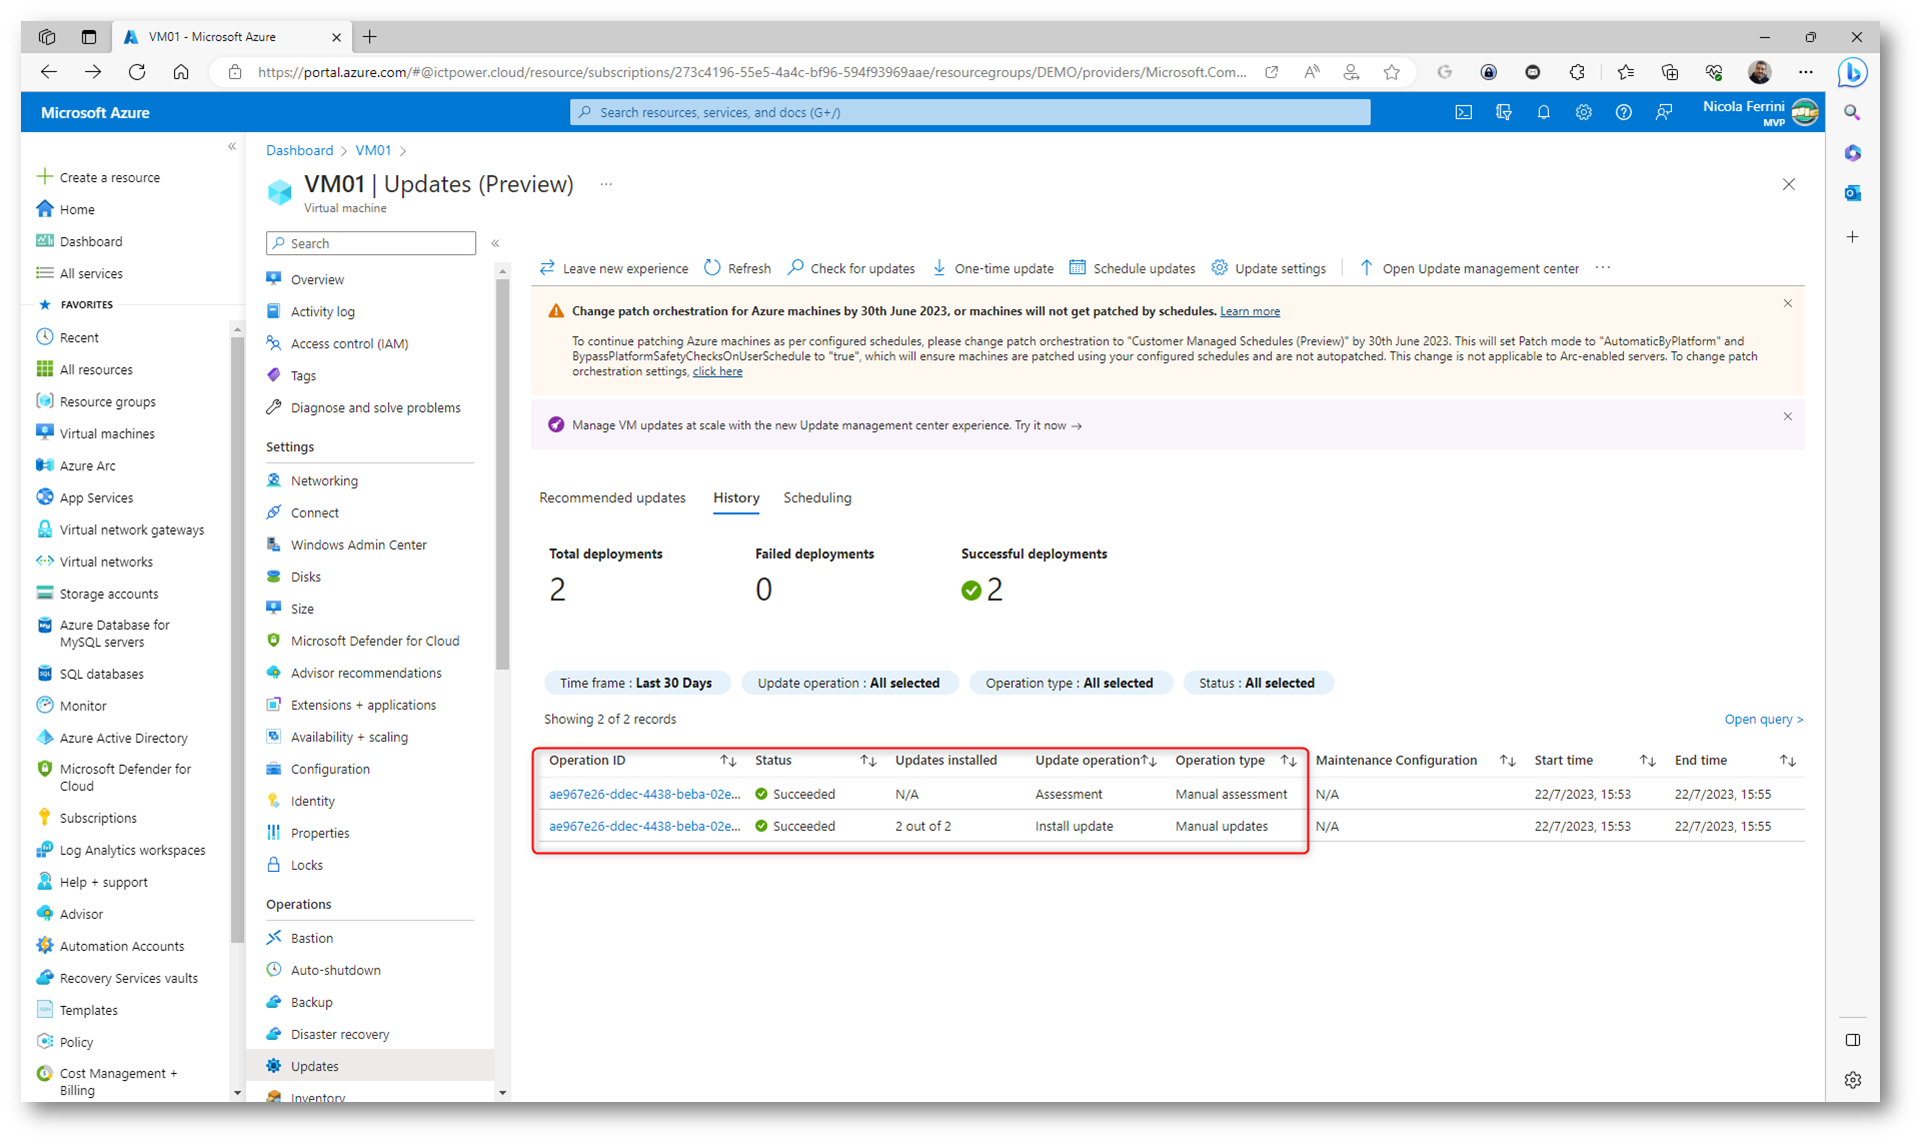Open Operation type filter
This screenshot has width=1922, height=1144.
[1069, 683]
